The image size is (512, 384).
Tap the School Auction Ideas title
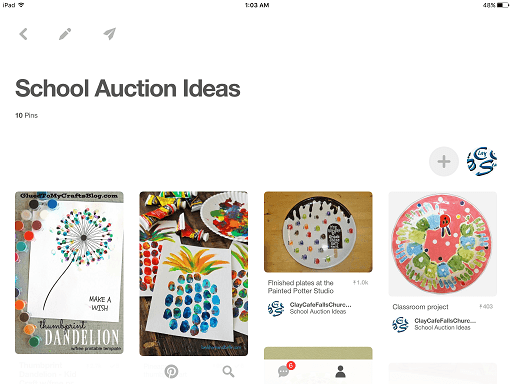point(128,88)
